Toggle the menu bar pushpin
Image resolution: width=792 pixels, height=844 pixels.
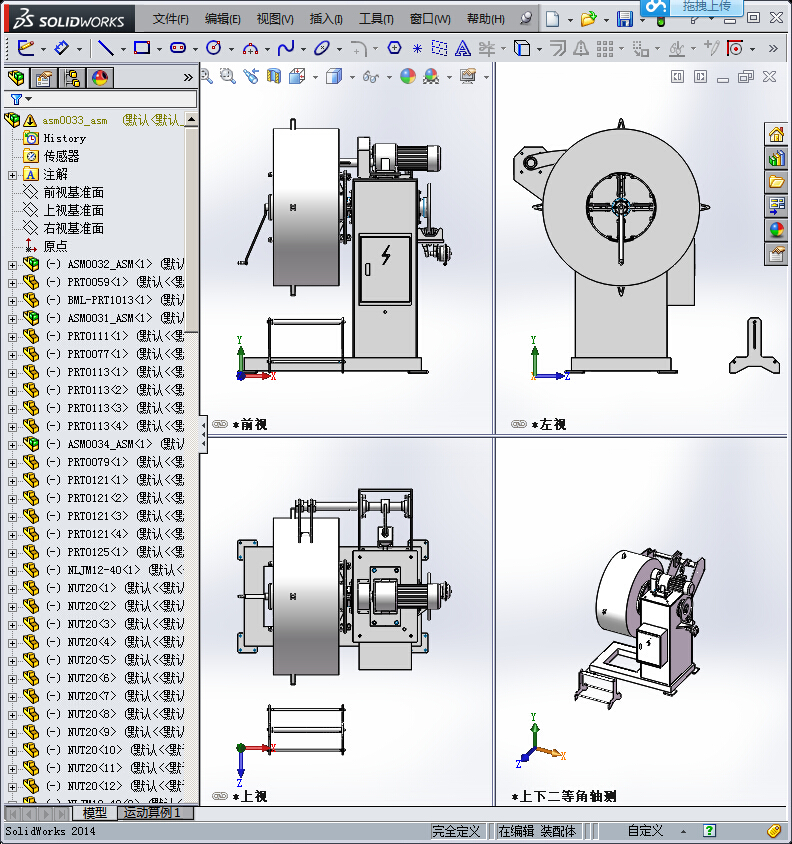click(x=526, y=19)
